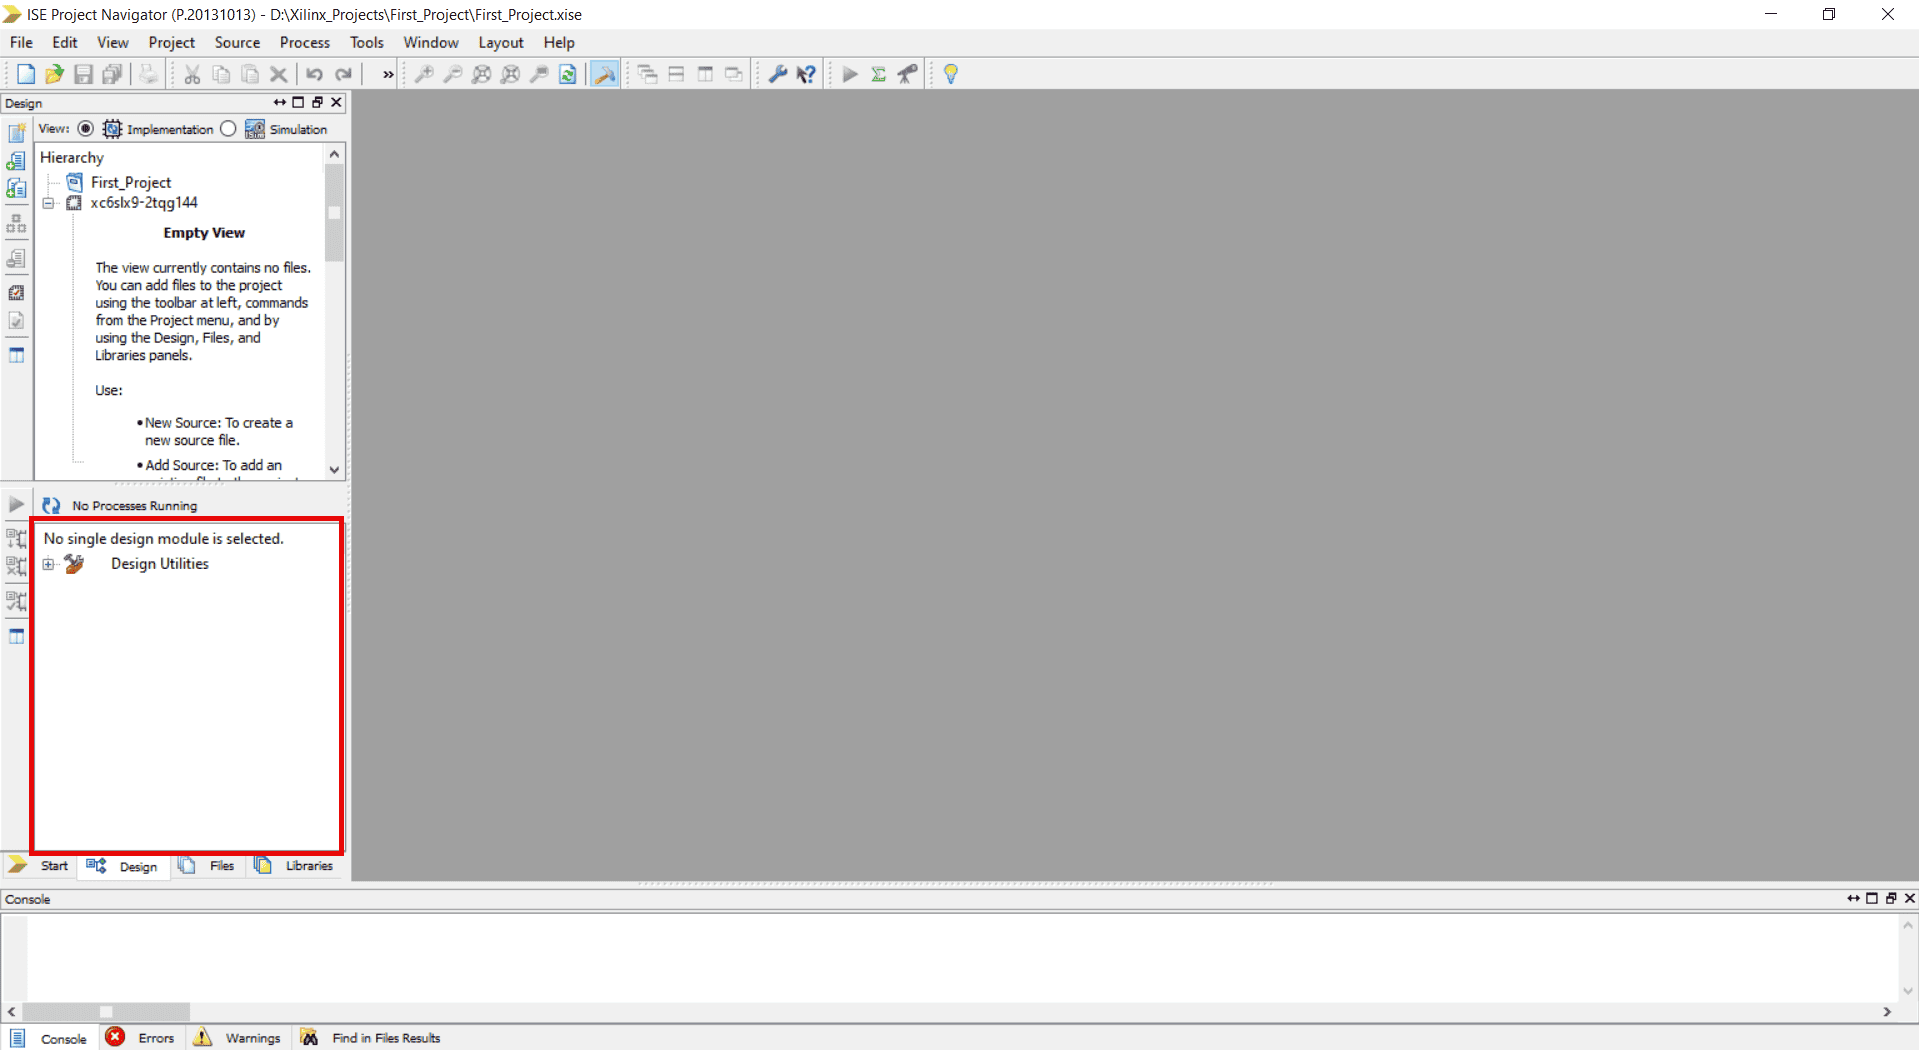Image resolution: width=1919 pixels, height=1050 pixels.
Task: Switch to the Warnings console tab
Action: (252, 1038)
